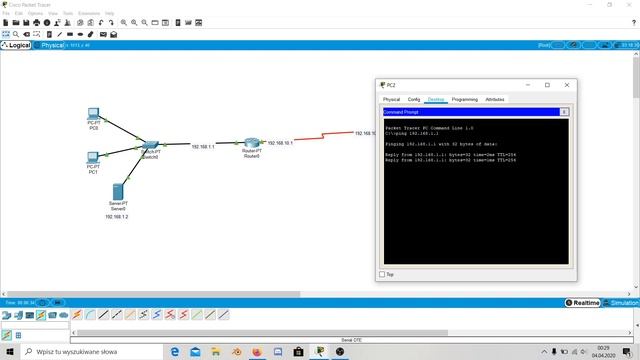The width and height of the screenshot is (640, 360).
Task: Select the Draw Line tool
Action: 60,34
